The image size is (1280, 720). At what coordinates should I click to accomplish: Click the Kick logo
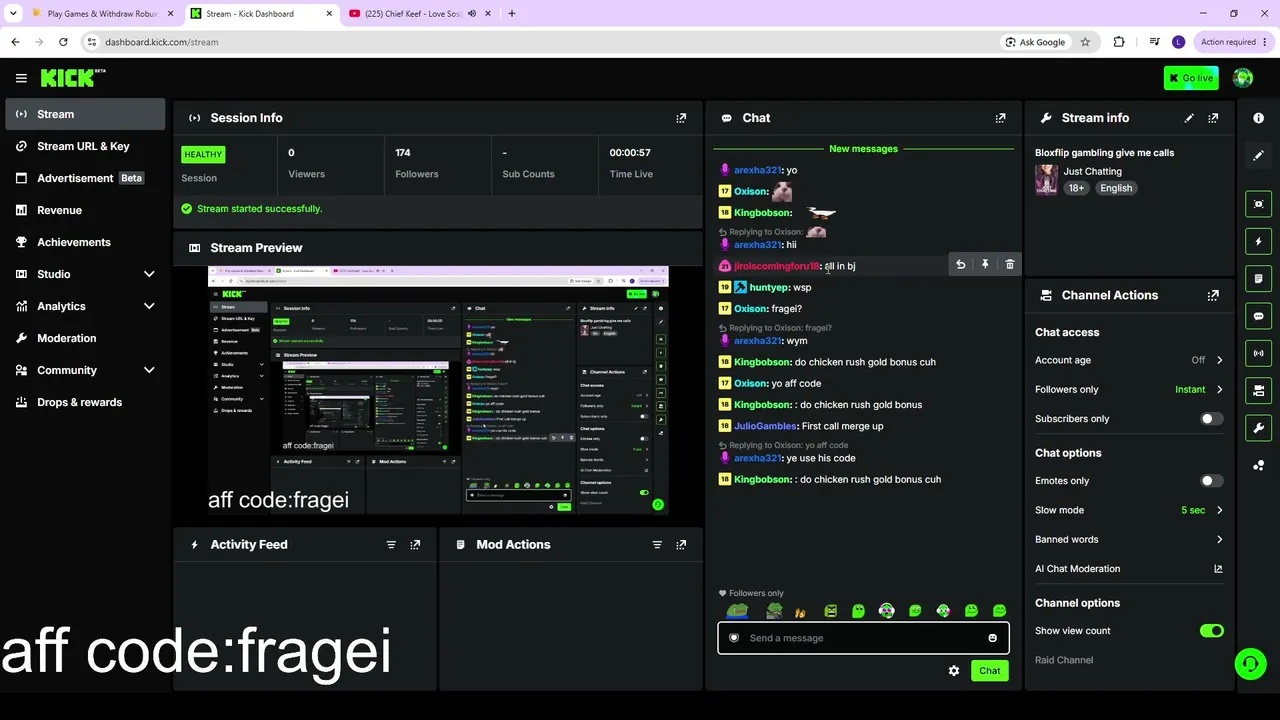72,78
